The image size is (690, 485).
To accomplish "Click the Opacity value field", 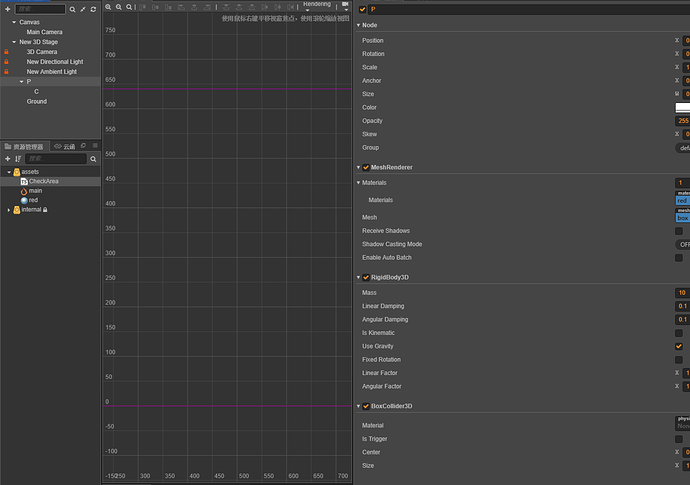I will (x=683, y=121).
